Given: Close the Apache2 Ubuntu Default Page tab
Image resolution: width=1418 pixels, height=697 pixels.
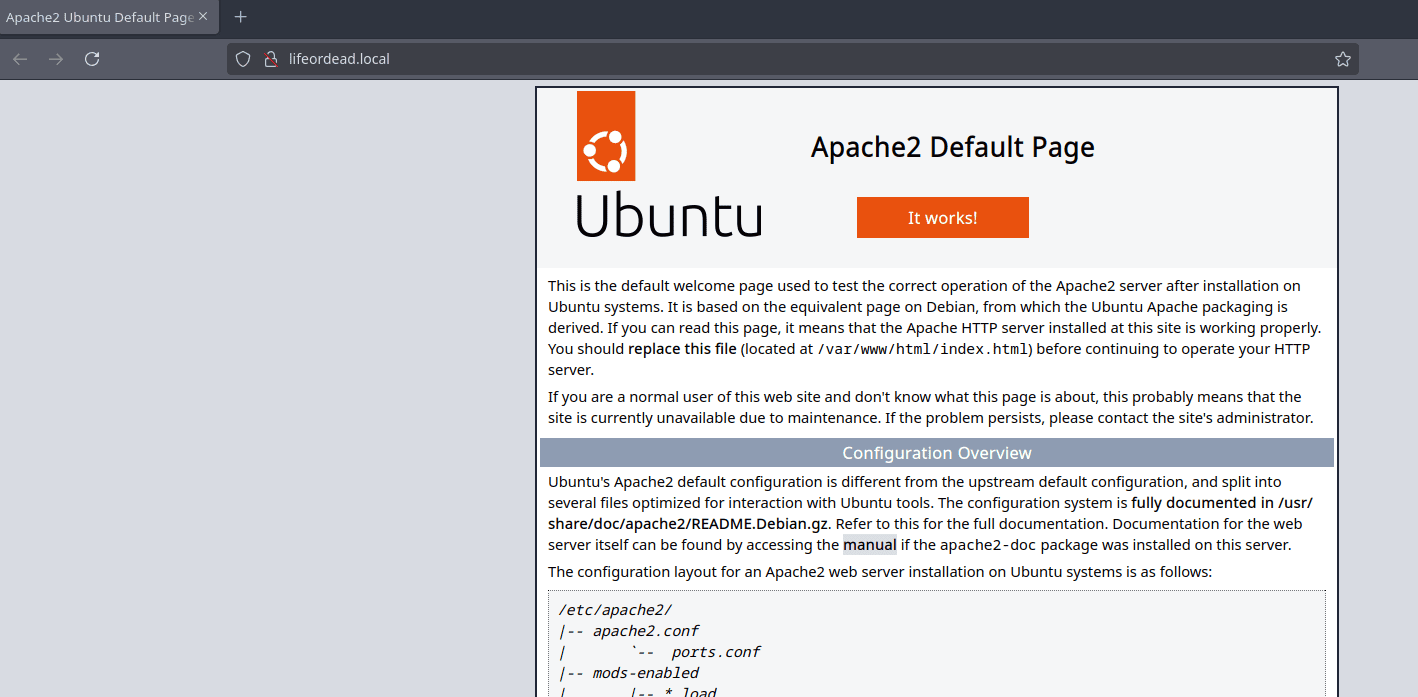Looking at the screenshot, I should tap(203, 17).
